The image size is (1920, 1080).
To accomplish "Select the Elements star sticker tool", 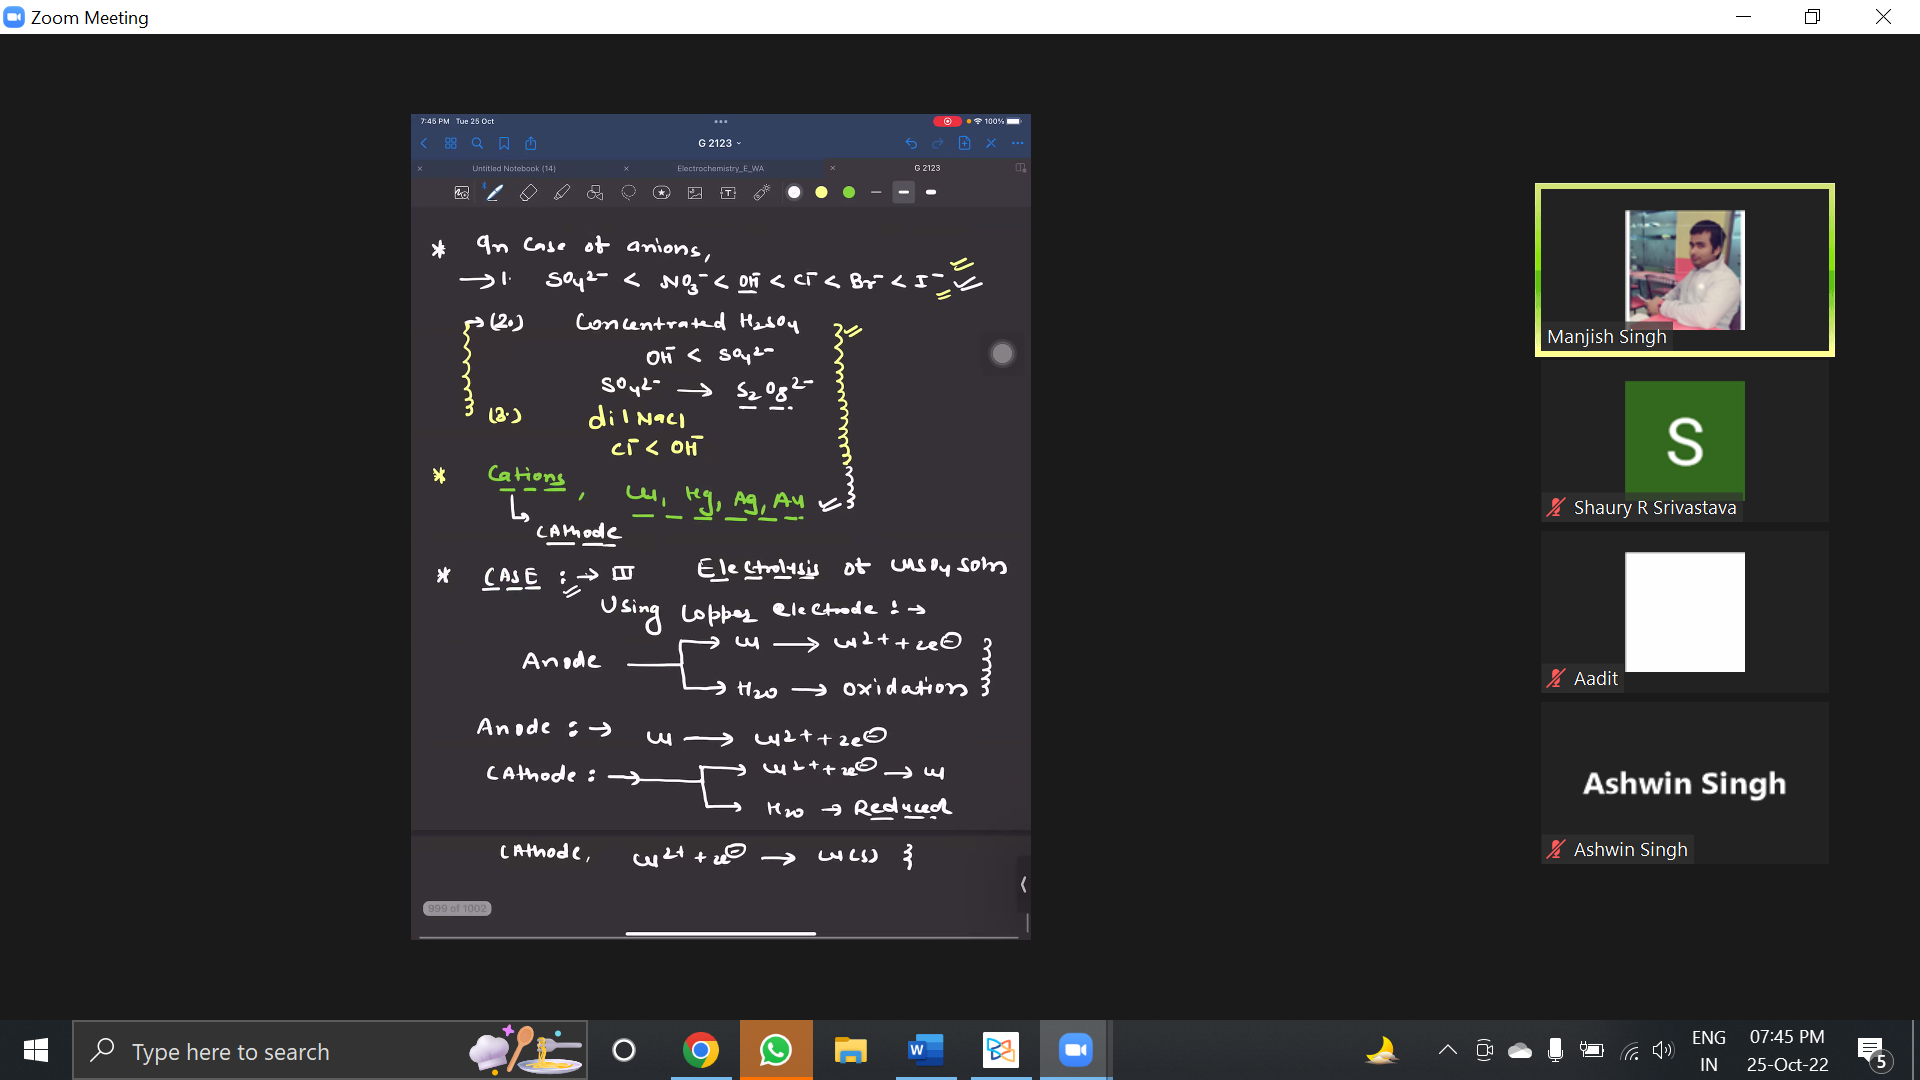I will (x=661, y=193).
